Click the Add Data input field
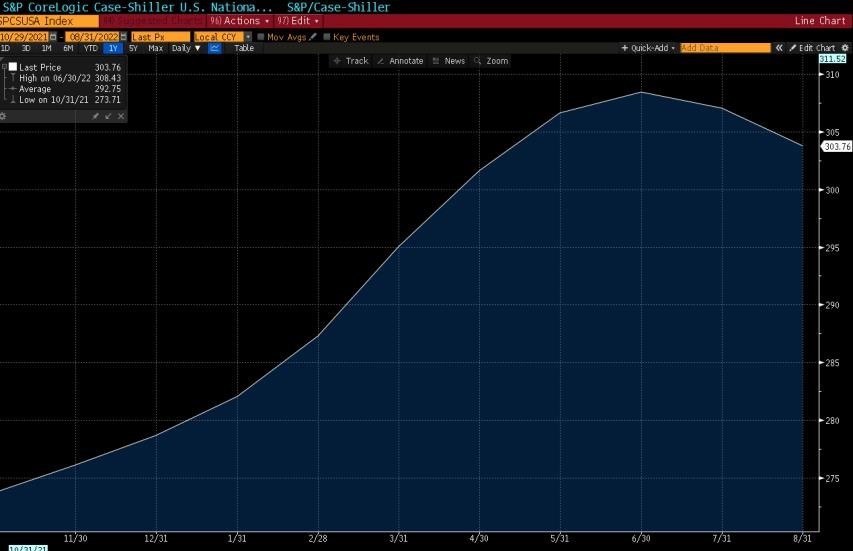The image size is (853, 551). pyautogui.click(x=725, y=48)
